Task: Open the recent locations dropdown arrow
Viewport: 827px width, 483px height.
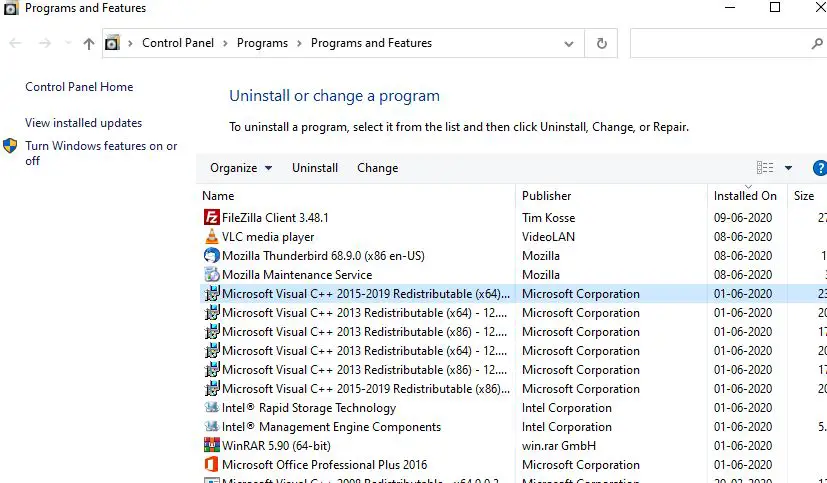Action: (x=68, y=43)
